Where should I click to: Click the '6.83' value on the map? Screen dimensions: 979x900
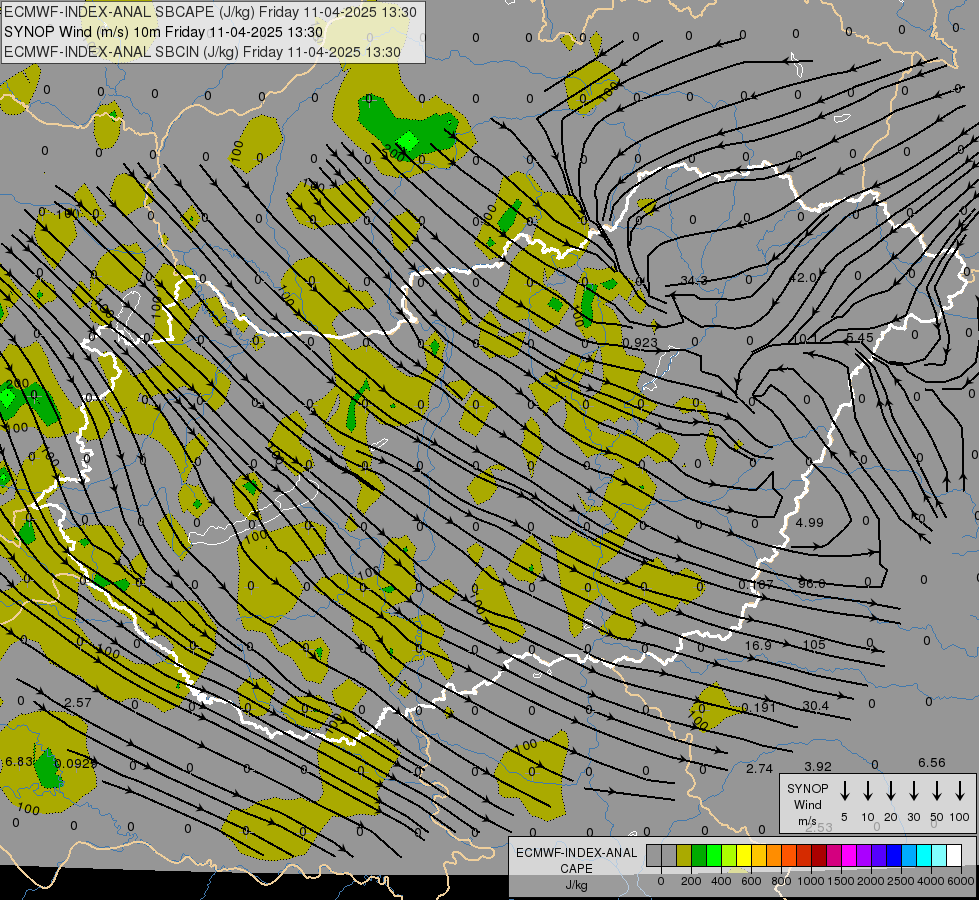tap(18, 761)
